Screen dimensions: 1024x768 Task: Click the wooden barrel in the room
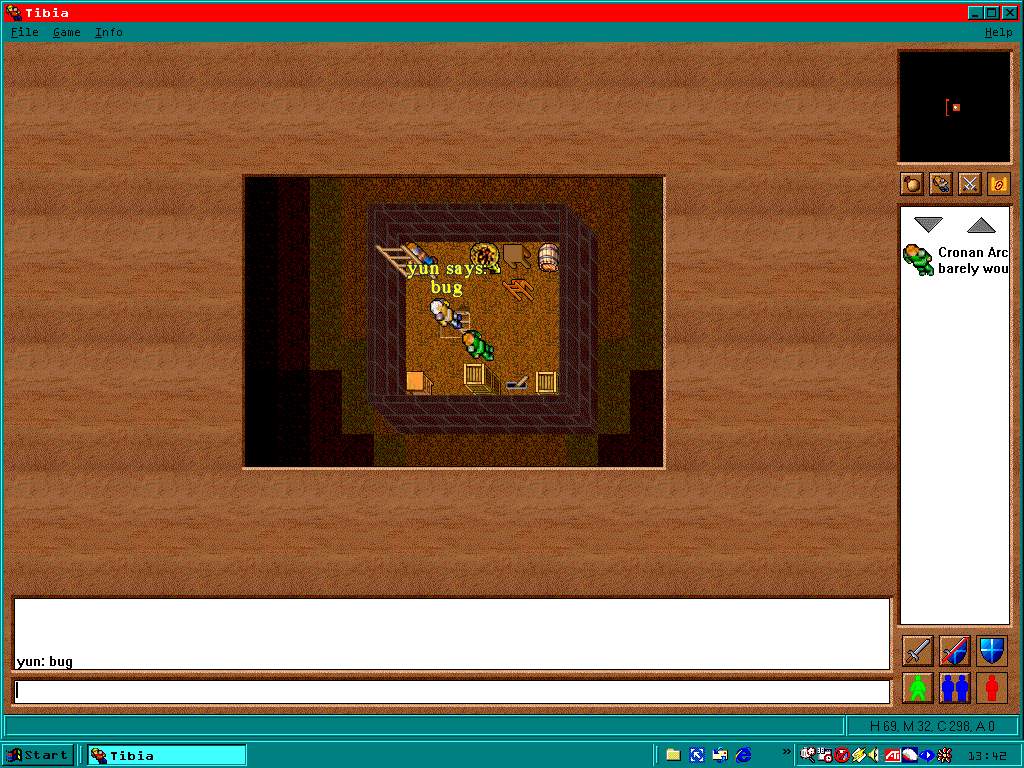[x=549, y=257]
